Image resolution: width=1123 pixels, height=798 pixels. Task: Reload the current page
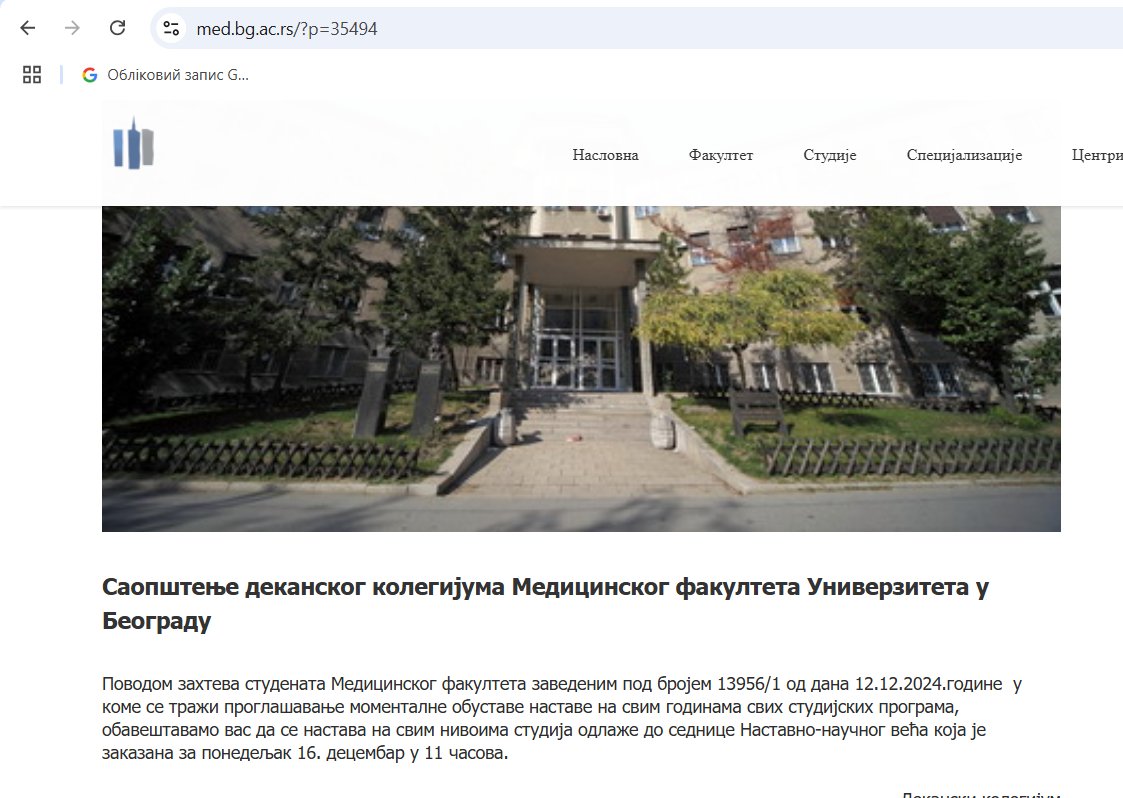[x=115, y=29]
